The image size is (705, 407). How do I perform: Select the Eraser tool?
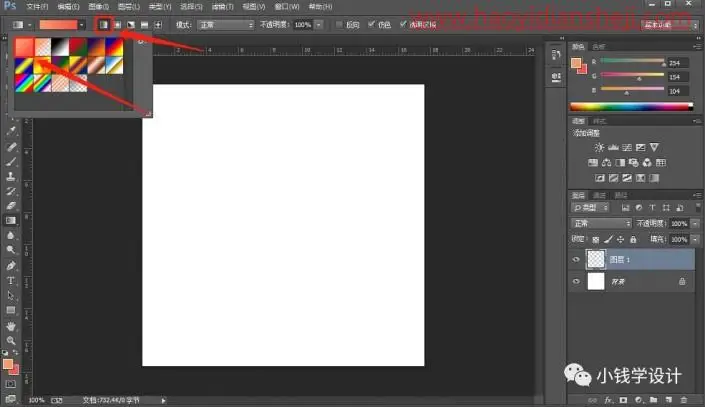pos(11,206)
